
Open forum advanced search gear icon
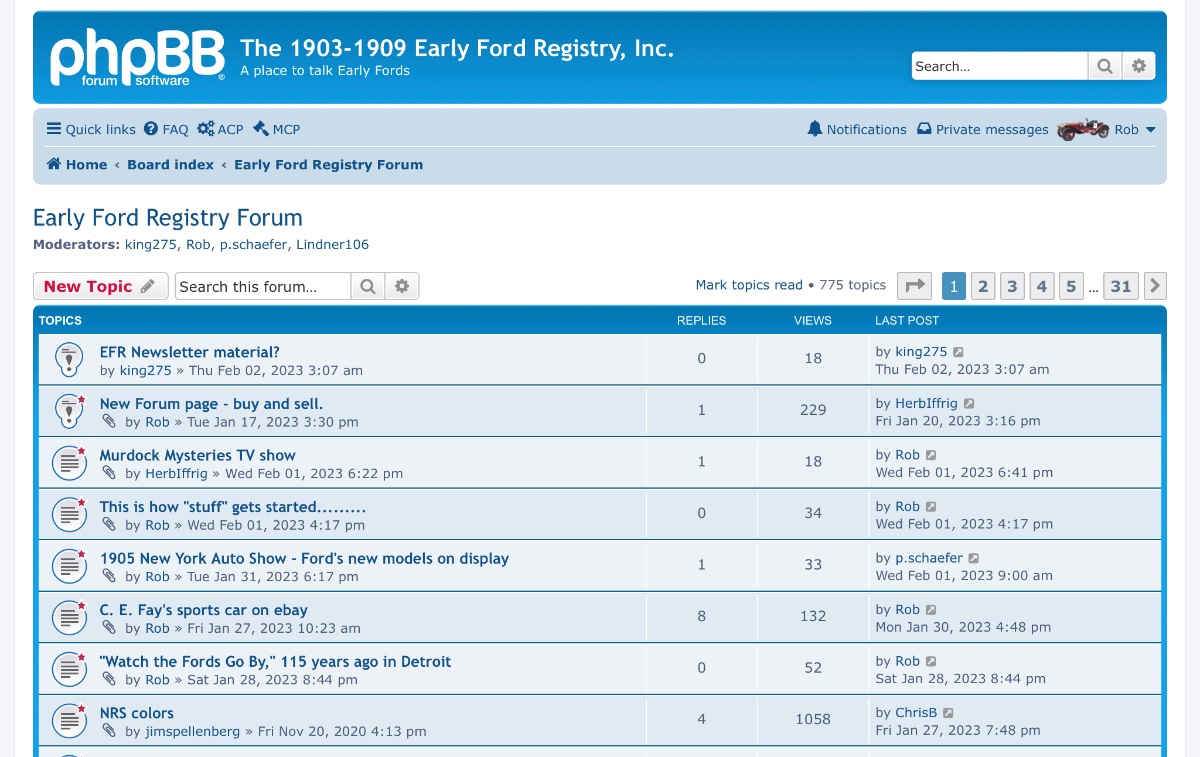click(x=402, y=287)
